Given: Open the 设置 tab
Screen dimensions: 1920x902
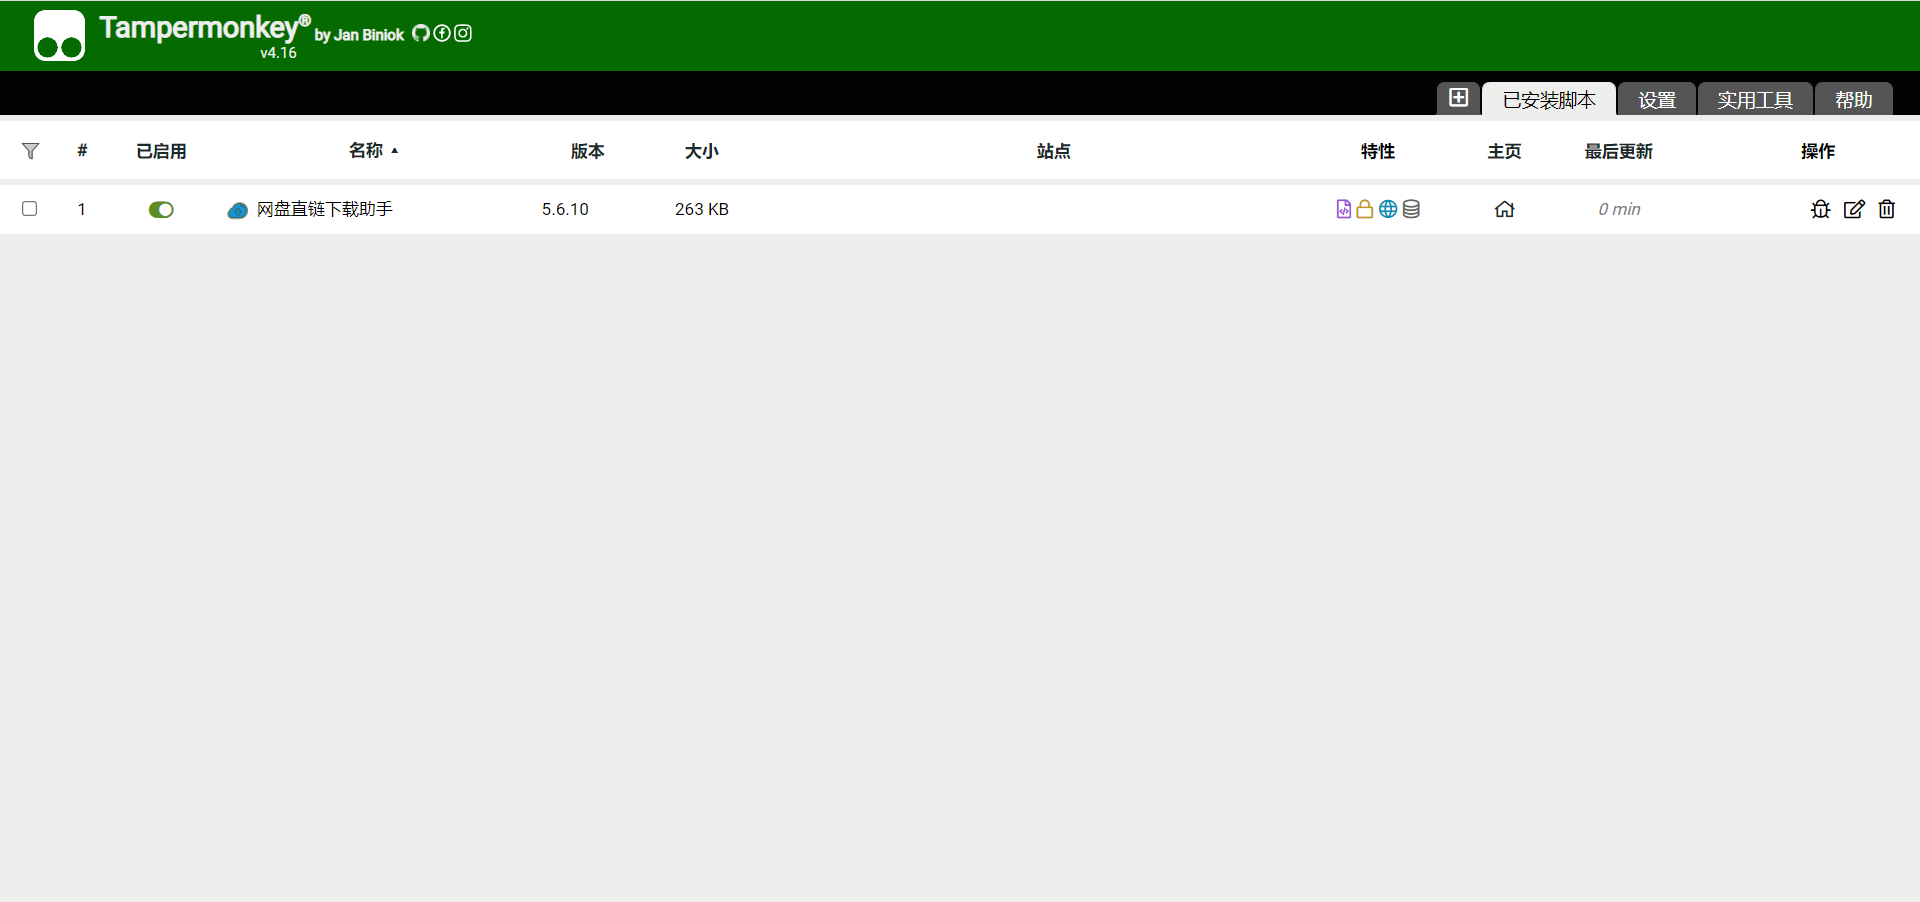Looking at the screenshot, I should tap(1657, 100).
